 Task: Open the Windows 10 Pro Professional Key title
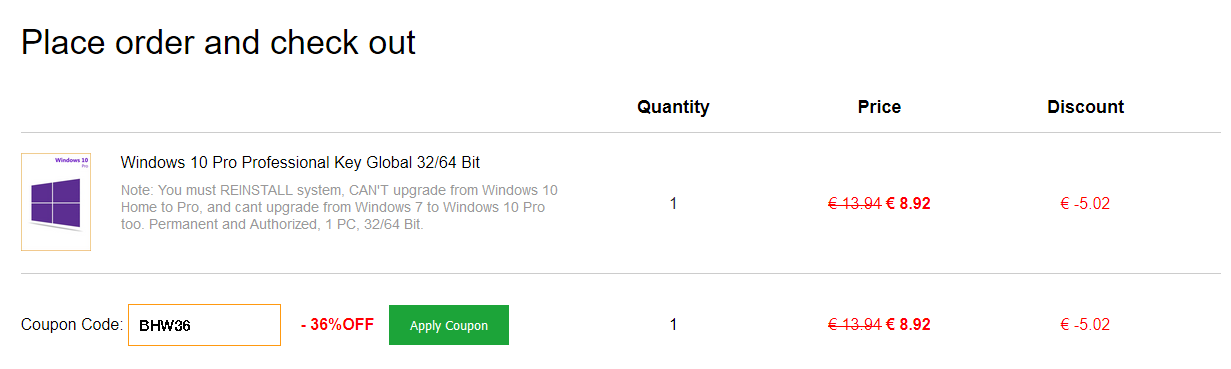[x=300, y=162]
